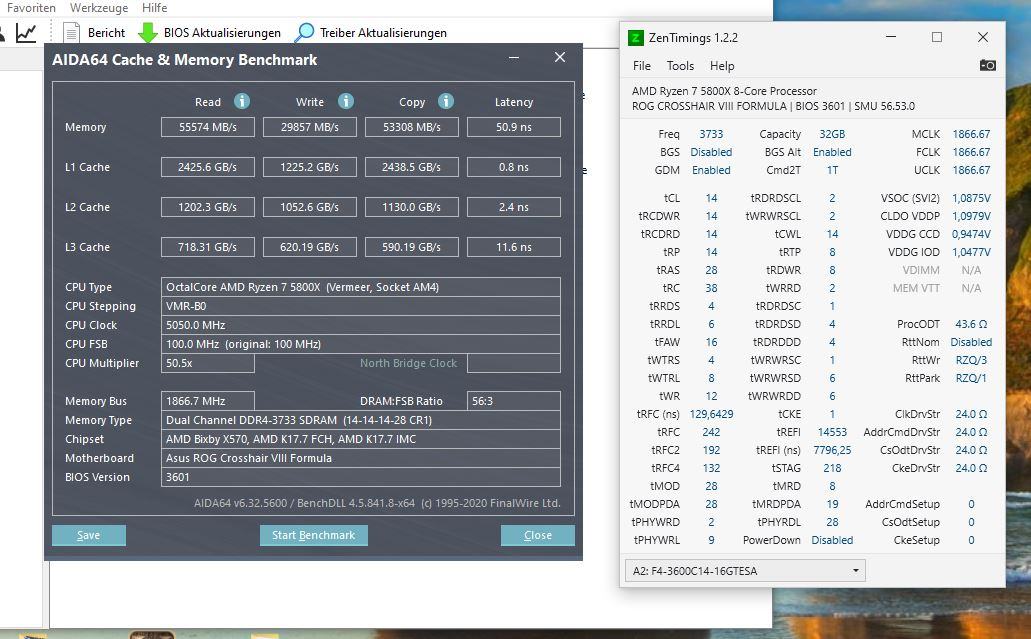Close the AIDA64 benchmark dialog with X
Image resolution: width=1031 pixels, height=639 pixels.
click(x=560, y=57)
